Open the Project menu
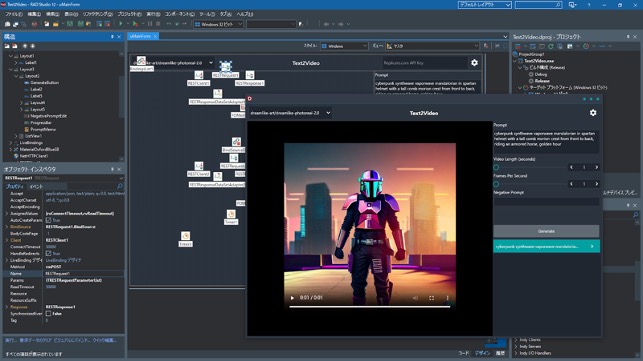This screenshot has width=643, height=361. [130, 14]
